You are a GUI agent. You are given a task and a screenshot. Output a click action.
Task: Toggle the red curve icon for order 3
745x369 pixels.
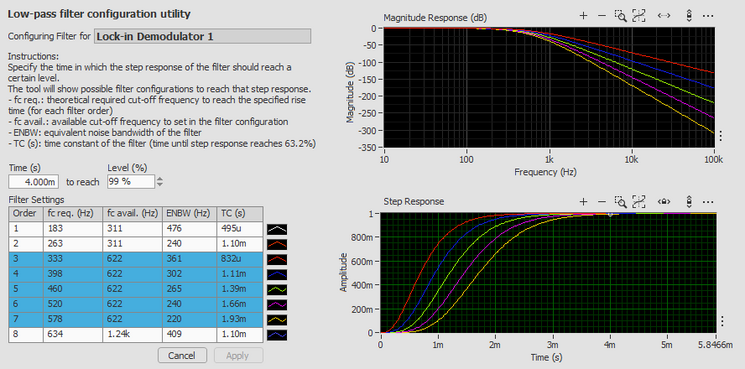(277, 259)
